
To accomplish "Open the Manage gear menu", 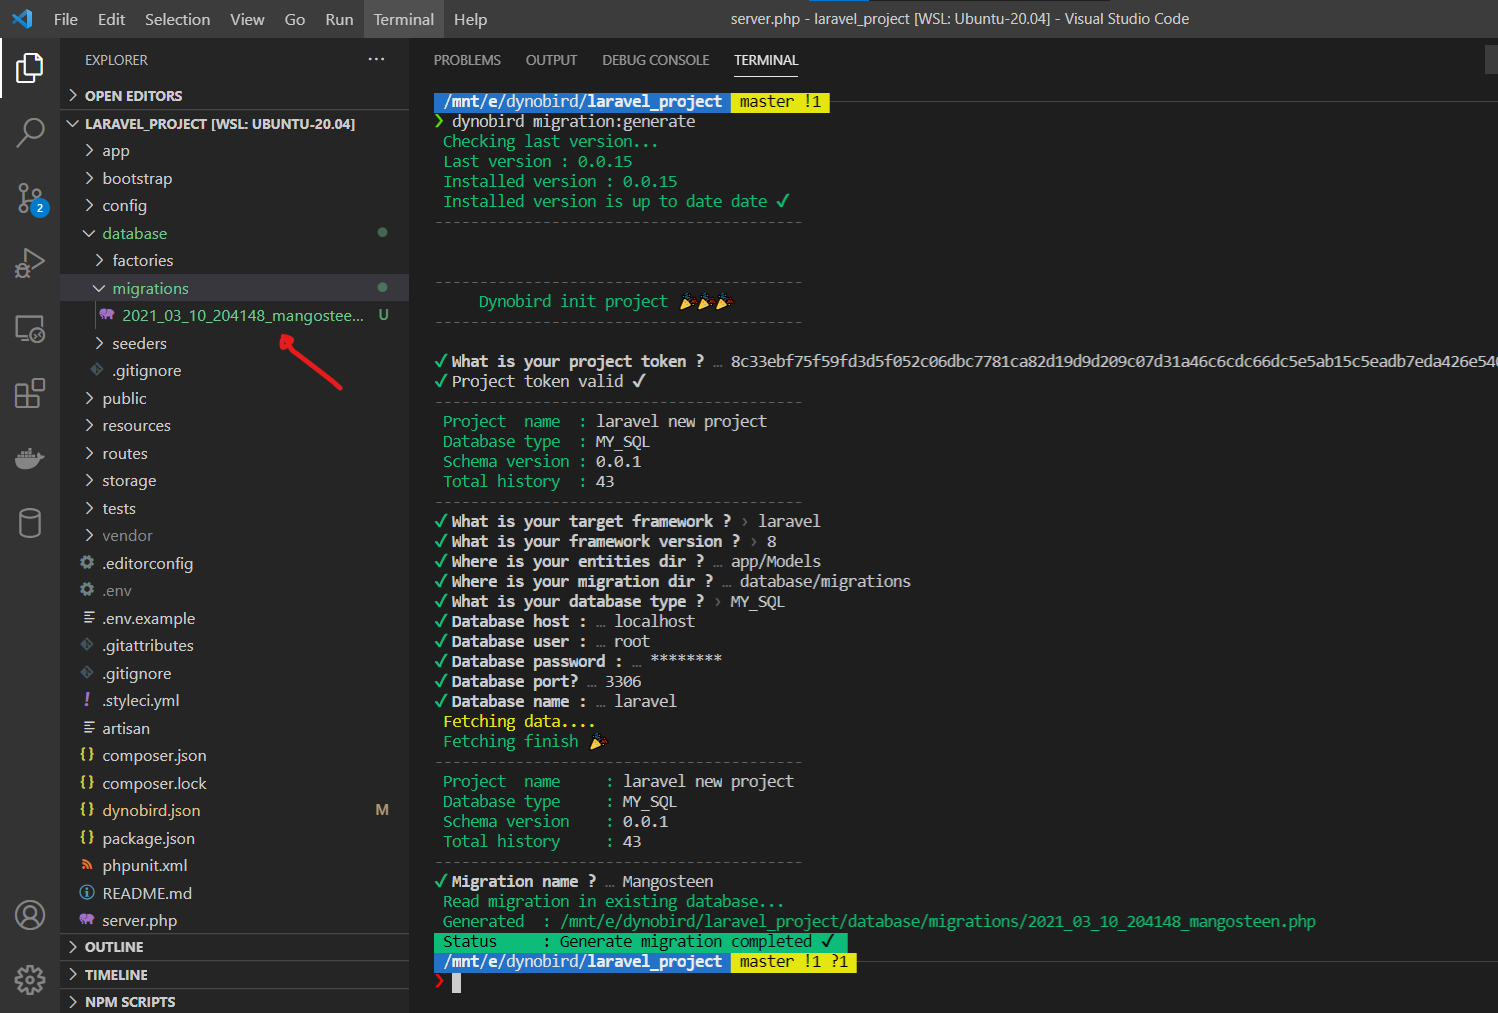I will (x=30, y=980).
